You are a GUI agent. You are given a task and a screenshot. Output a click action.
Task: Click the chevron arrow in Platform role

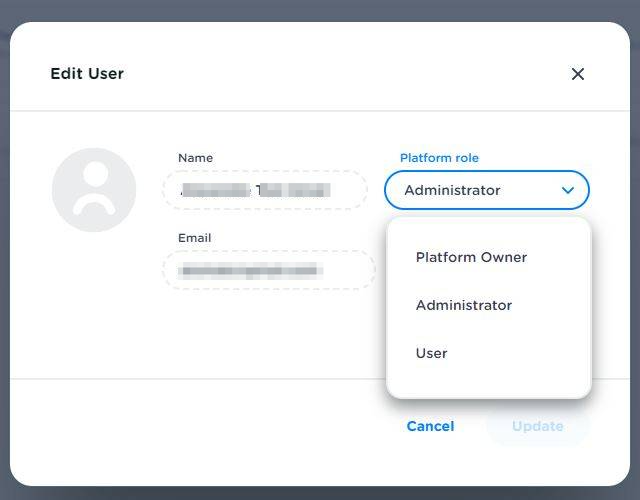(568, 190)
